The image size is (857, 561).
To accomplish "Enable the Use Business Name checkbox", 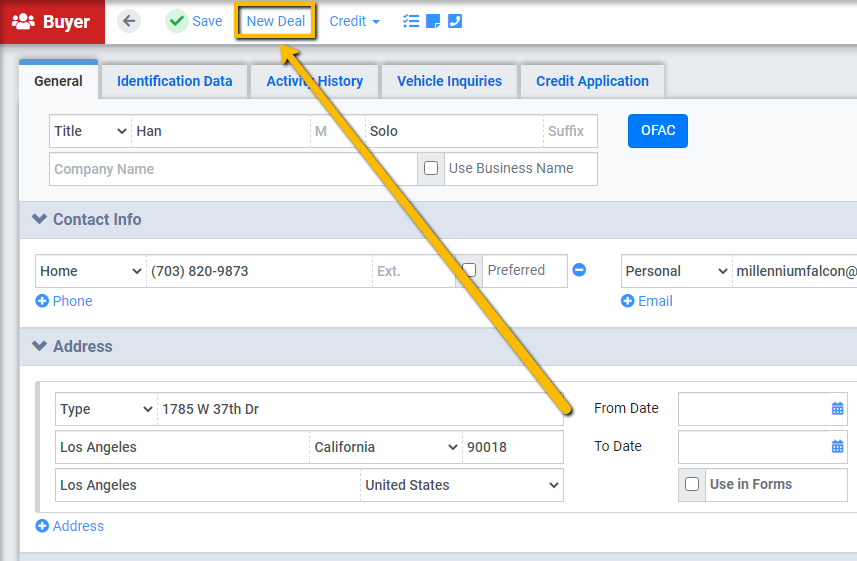I will (431, 168).
